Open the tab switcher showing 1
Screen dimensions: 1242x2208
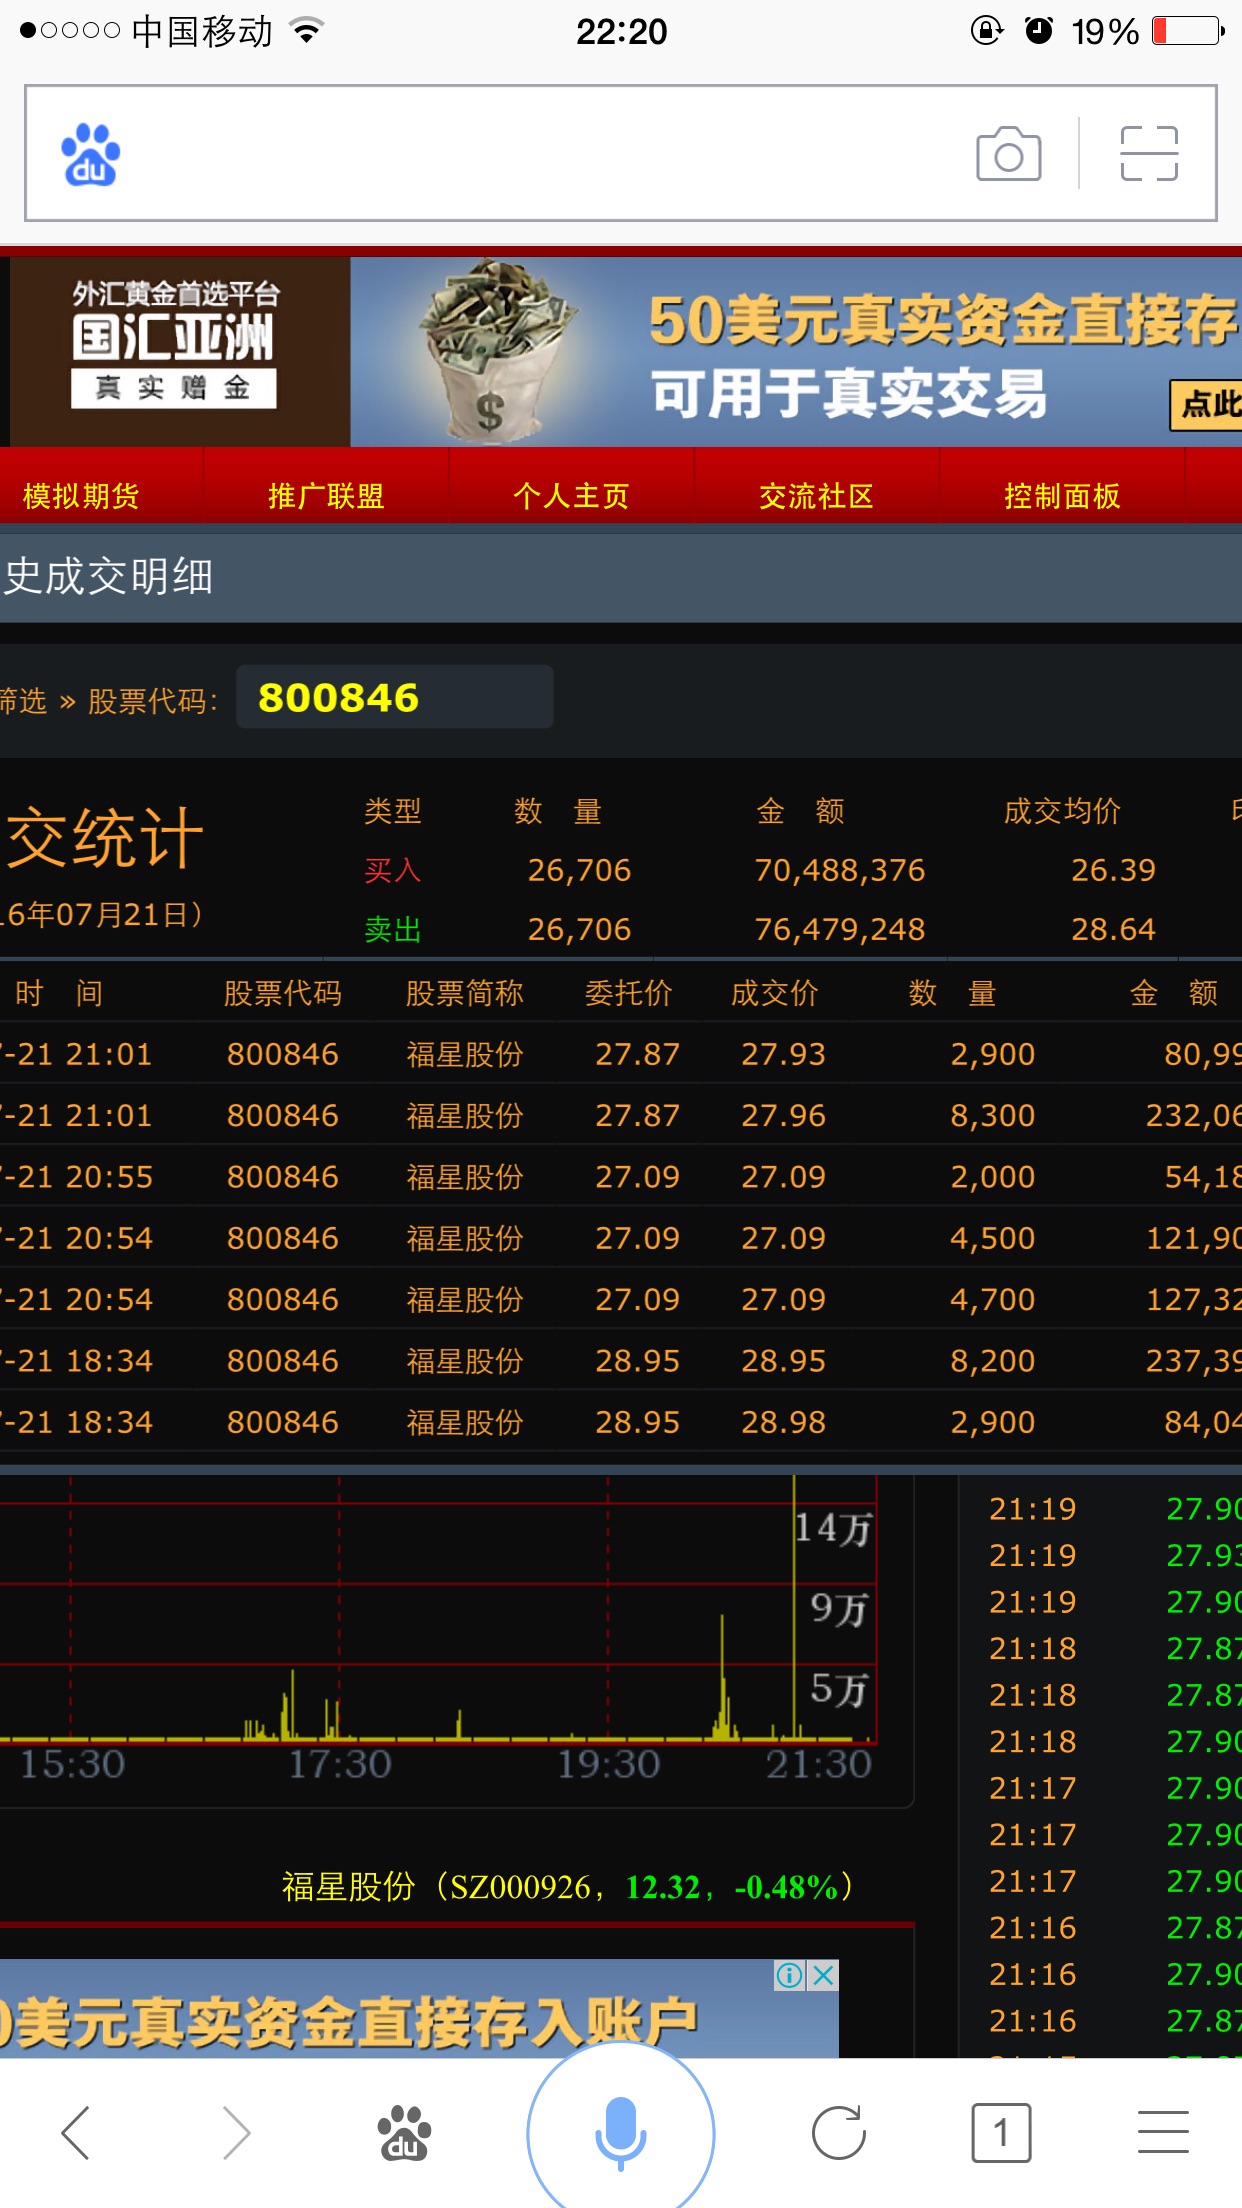(1000, 2133)
